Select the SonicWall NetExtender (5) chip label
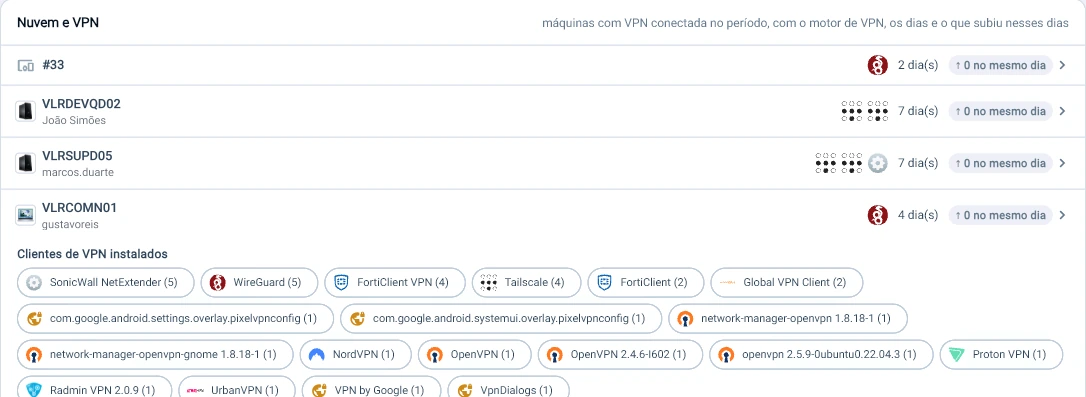 click(x=114, y=283)
